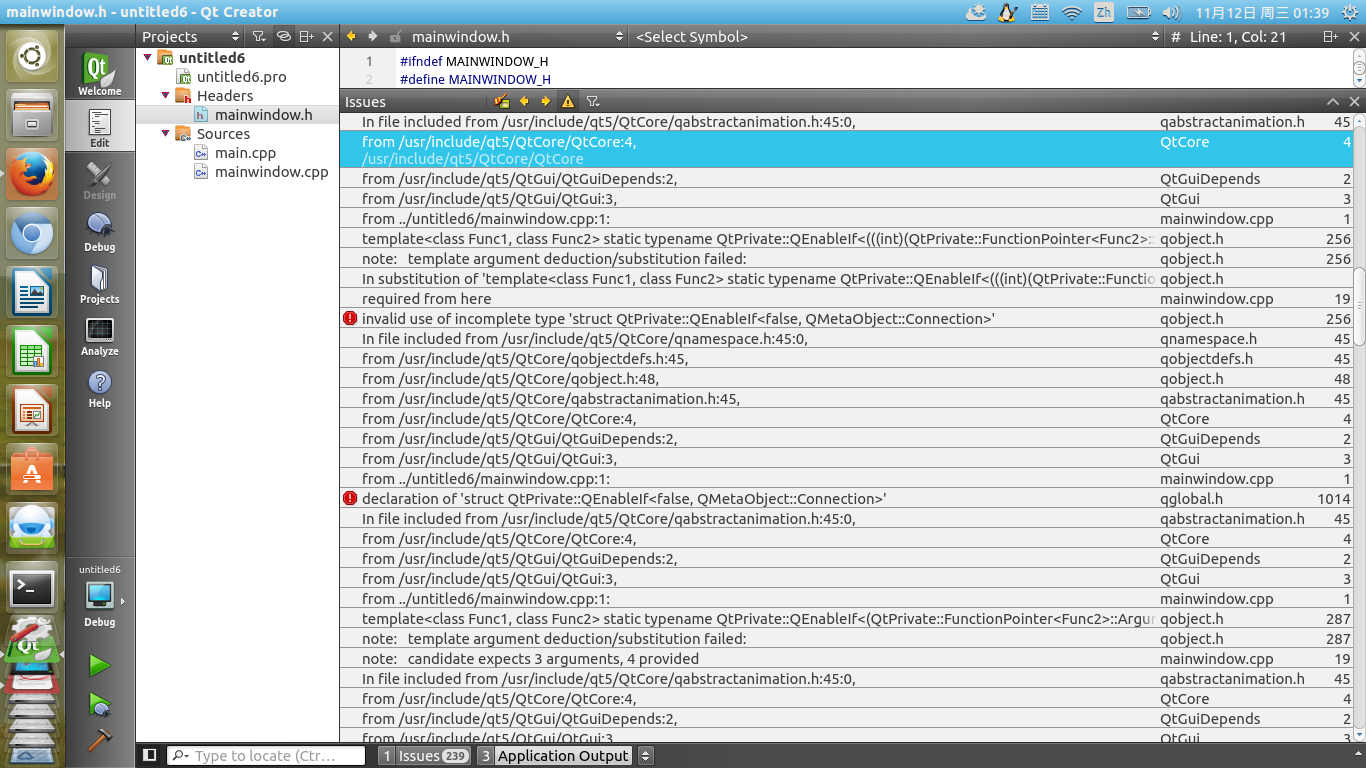Split the editor view

pyautogui.click(x=1331, y=36)
